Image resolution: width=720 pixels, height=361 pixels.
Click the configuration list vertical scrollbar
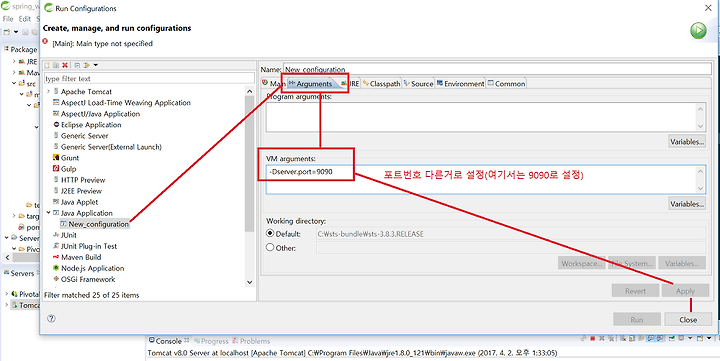click(x=249, y=163)
